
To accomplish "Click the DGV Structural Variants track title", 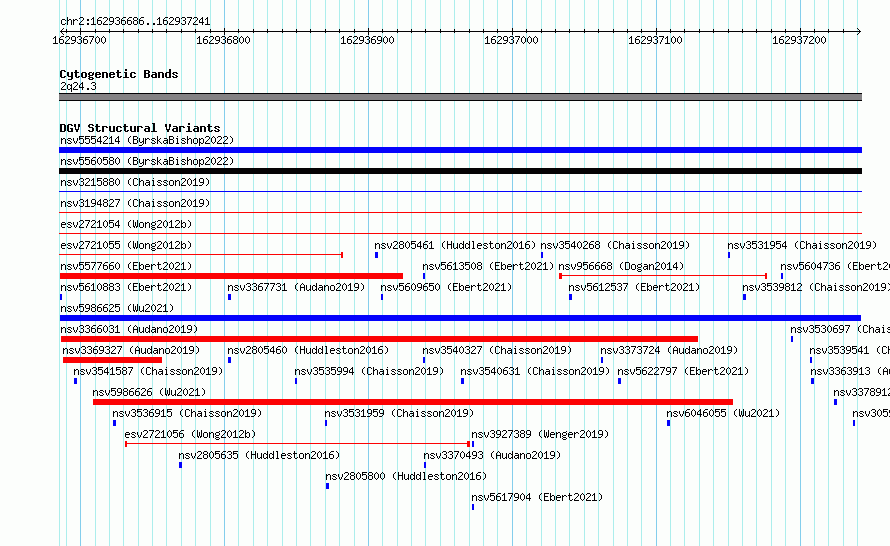I will 140,128.
